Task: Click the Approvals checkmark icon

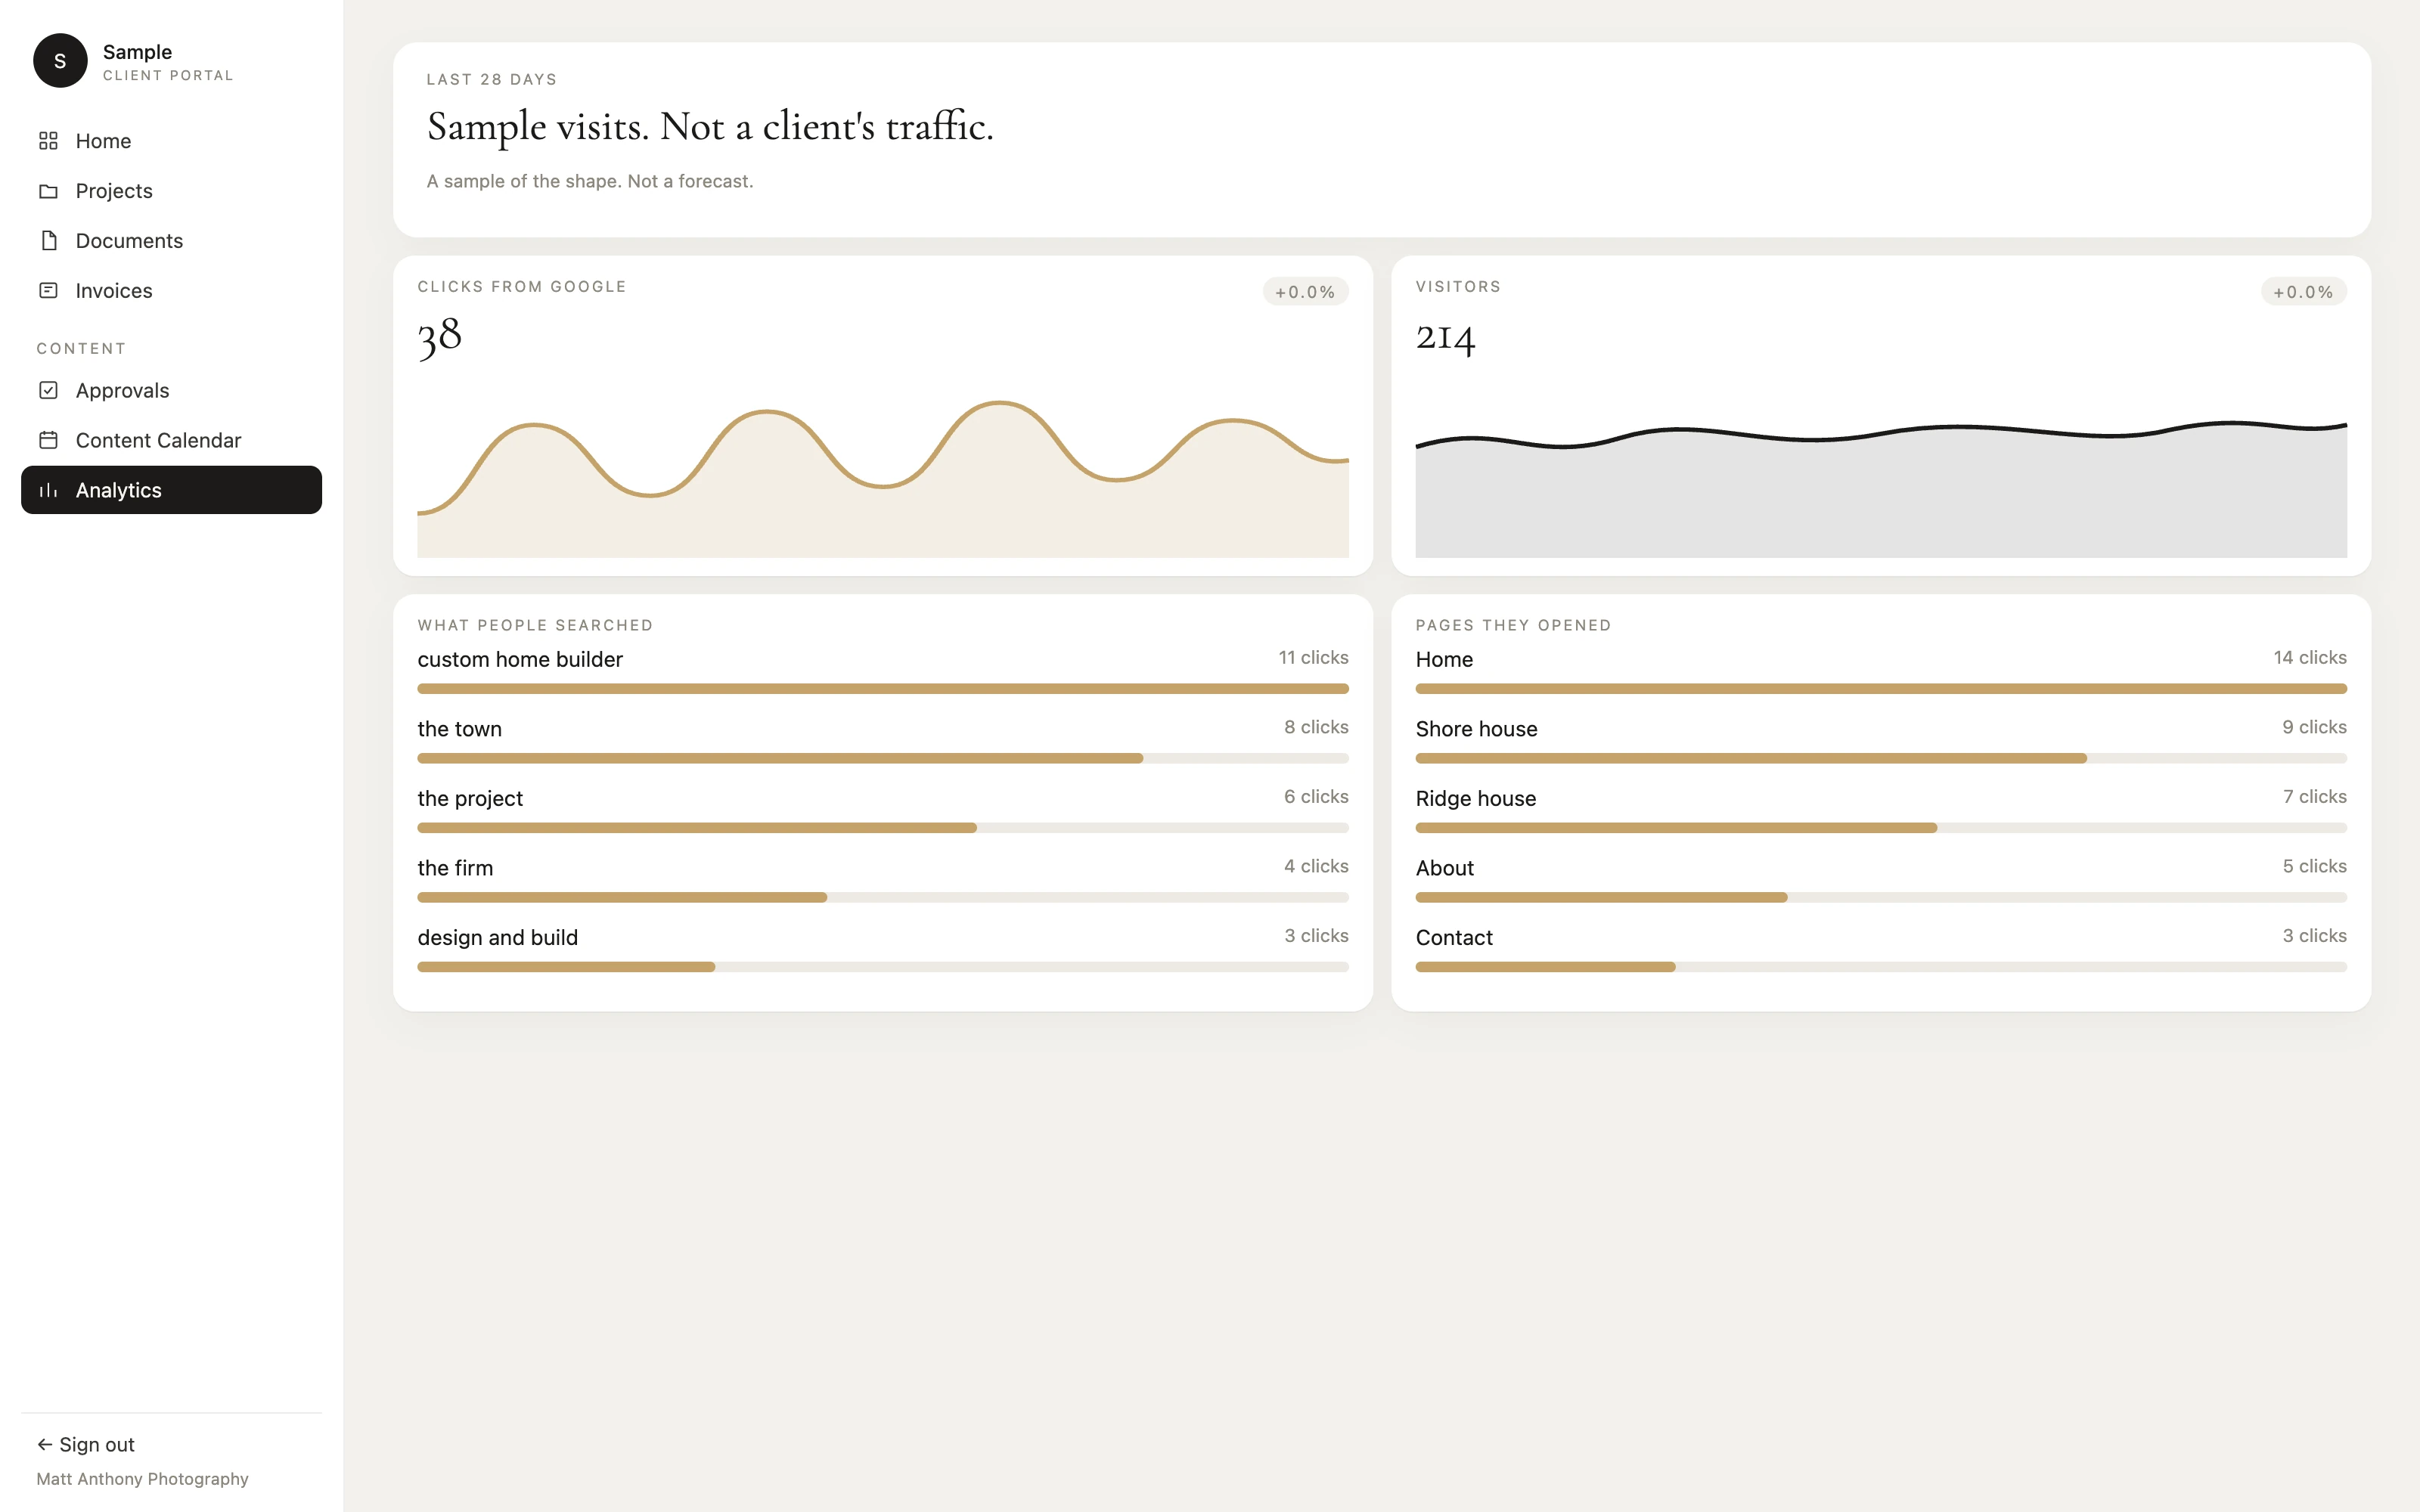Action: point(48,390)
